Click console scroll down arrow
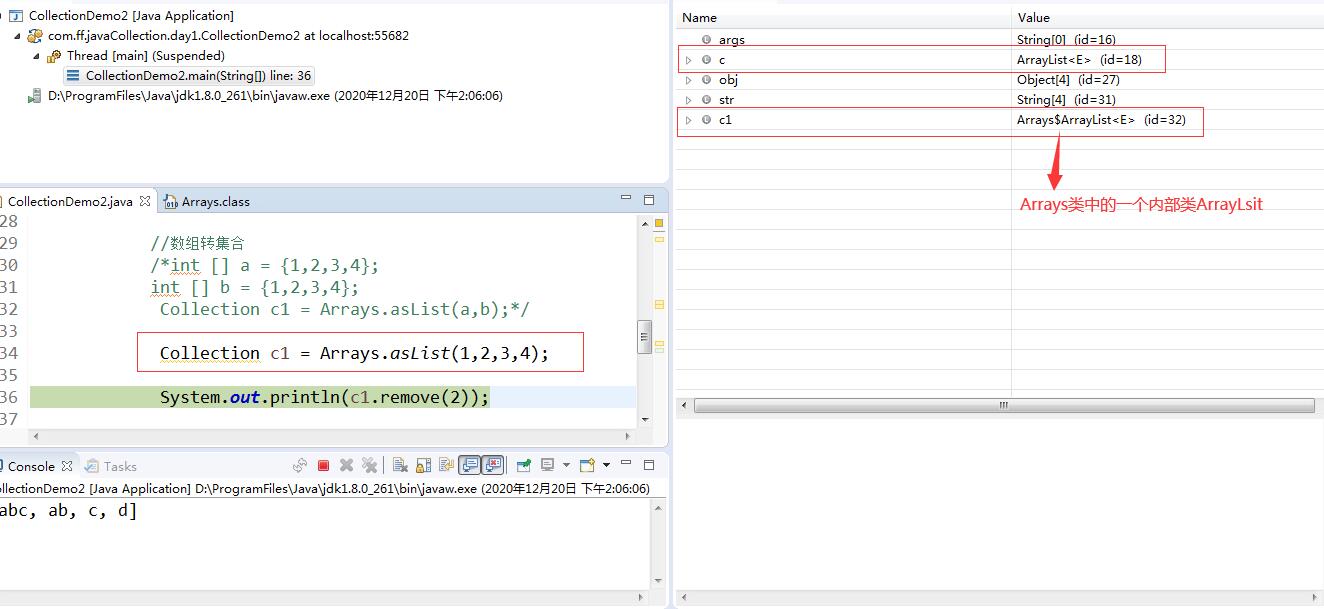1324x609 pixels. (x=658, y=581)
